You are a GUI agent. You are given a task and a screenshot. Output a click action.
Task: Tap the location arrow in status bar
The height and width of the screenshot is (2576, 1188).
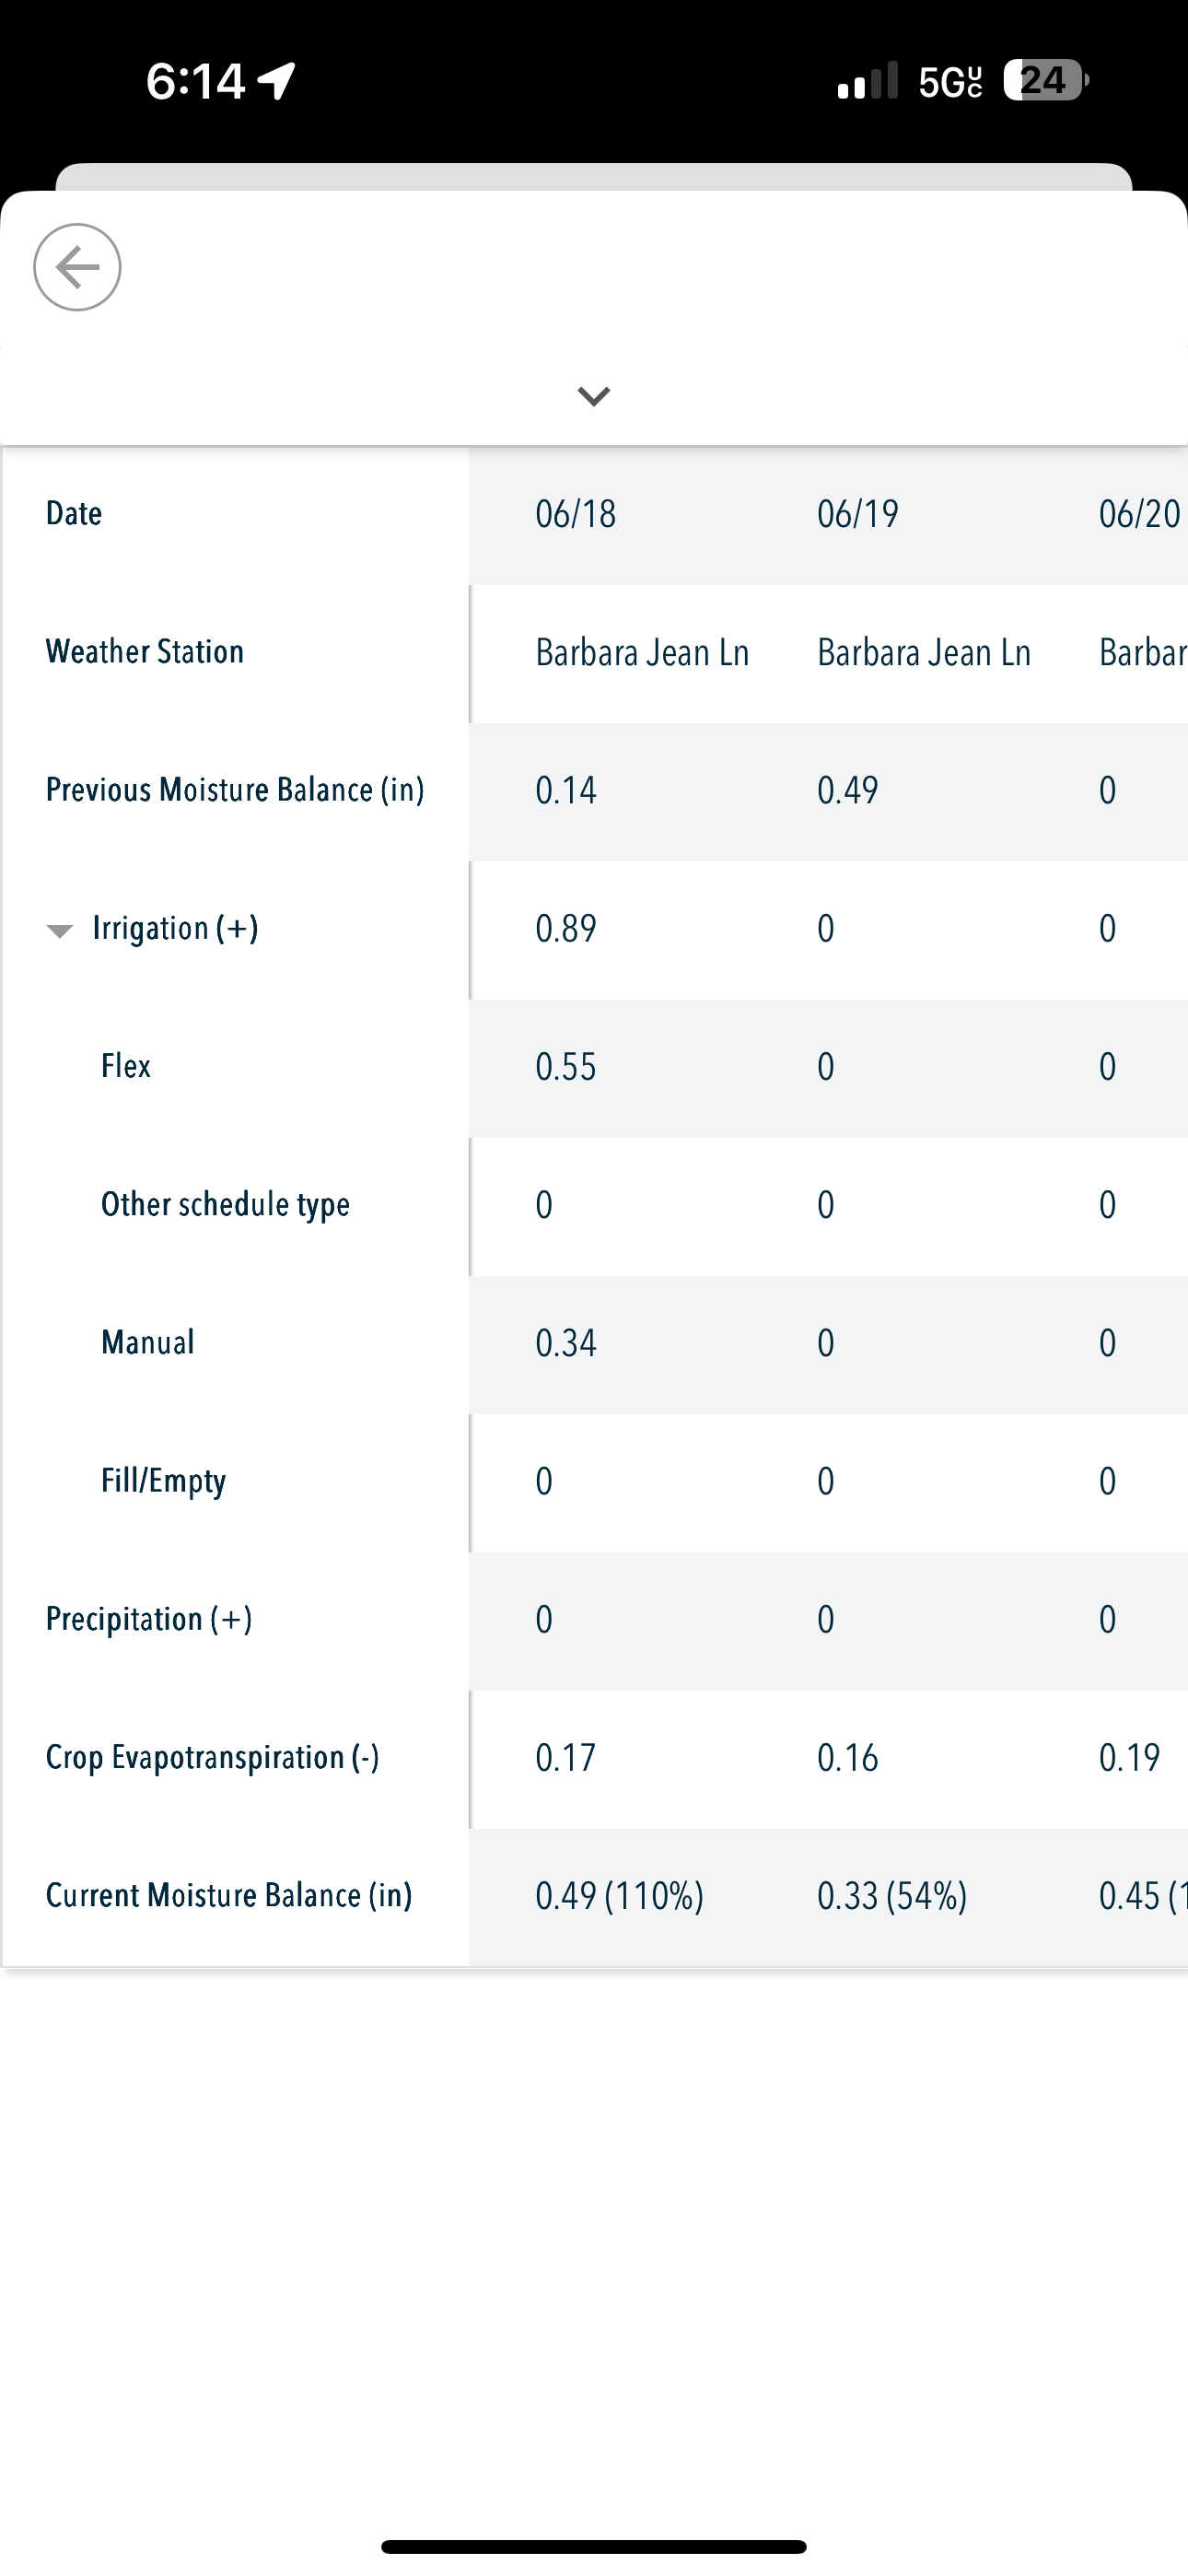(x=277, y=81)
